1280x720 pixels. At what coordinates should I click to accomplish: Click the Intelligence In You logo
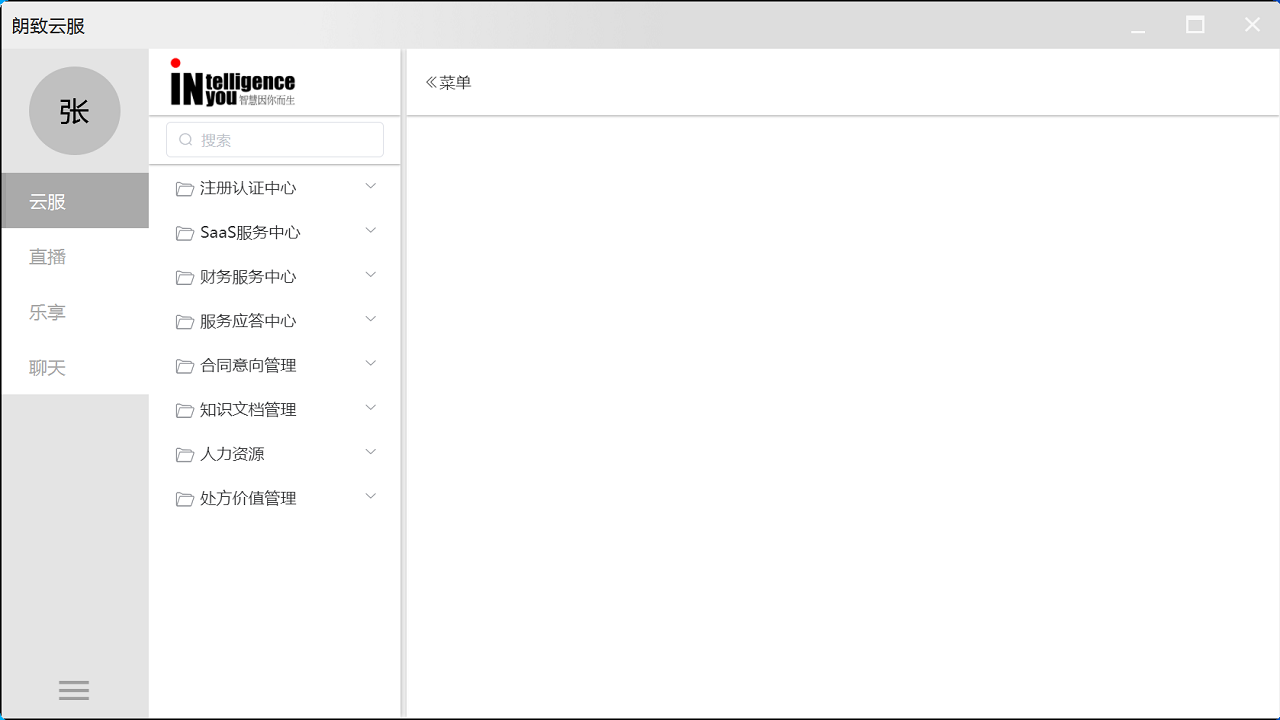click(232, 82)
